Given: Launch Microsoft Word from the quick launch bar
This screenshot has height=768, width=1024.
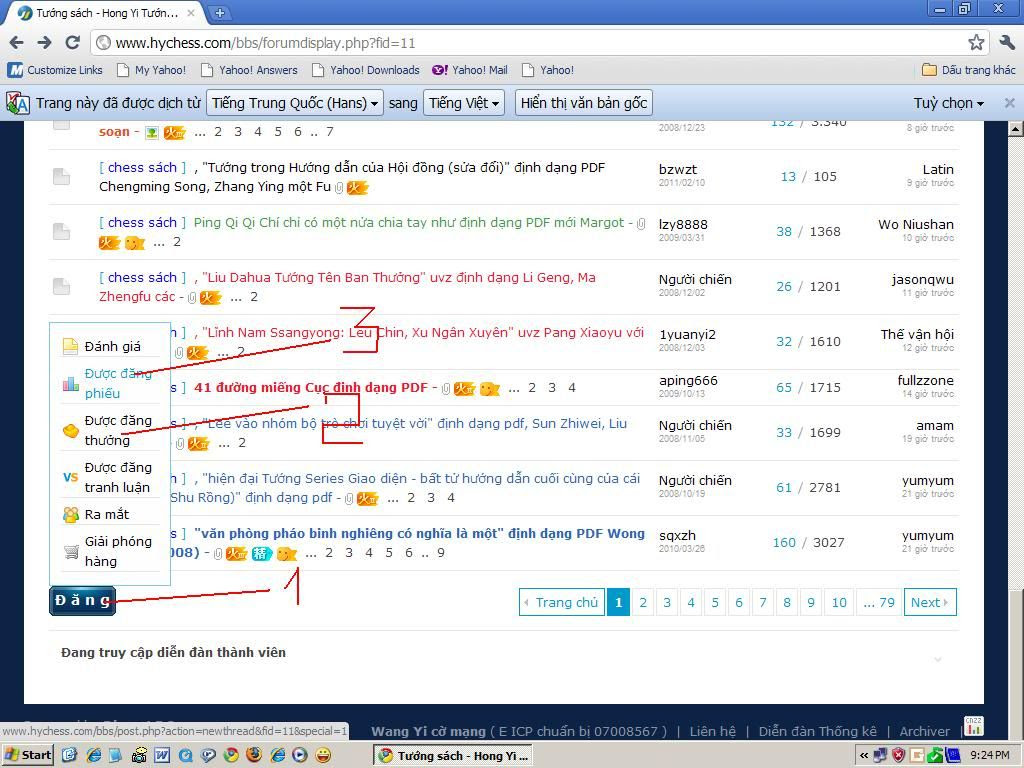Looking at the screenshot, I should coord(162,756).
